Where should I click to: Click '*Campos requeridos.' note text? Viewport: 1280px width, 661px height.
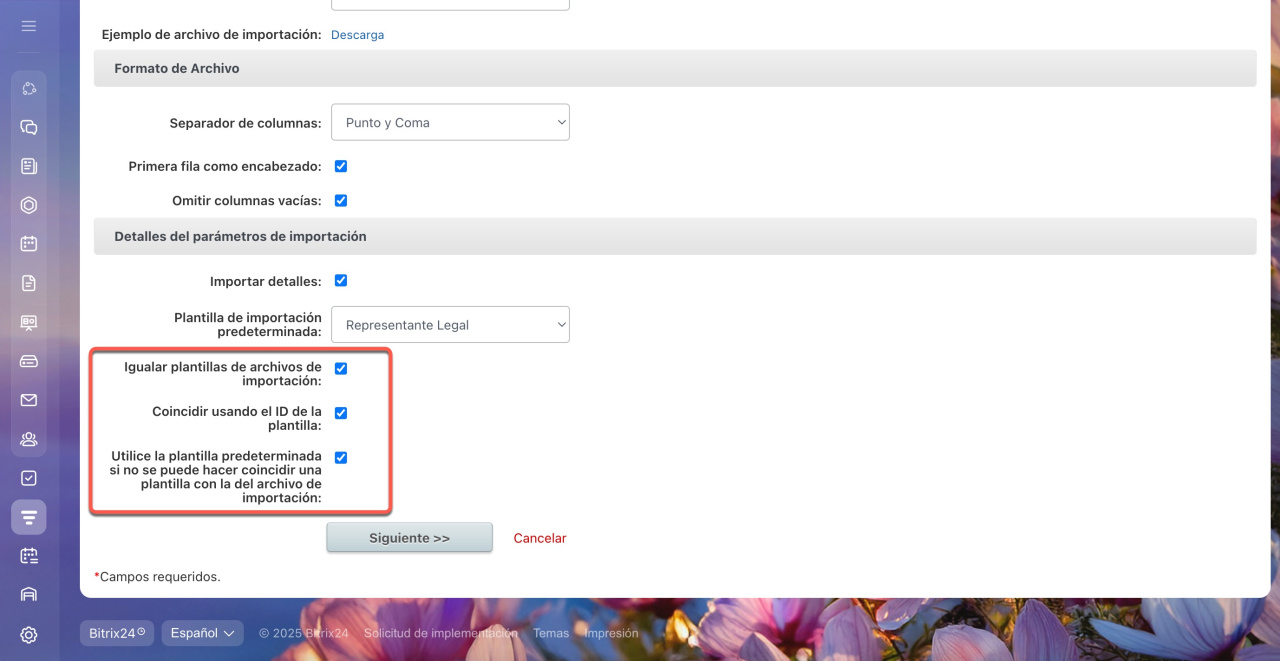click(157, 577)
